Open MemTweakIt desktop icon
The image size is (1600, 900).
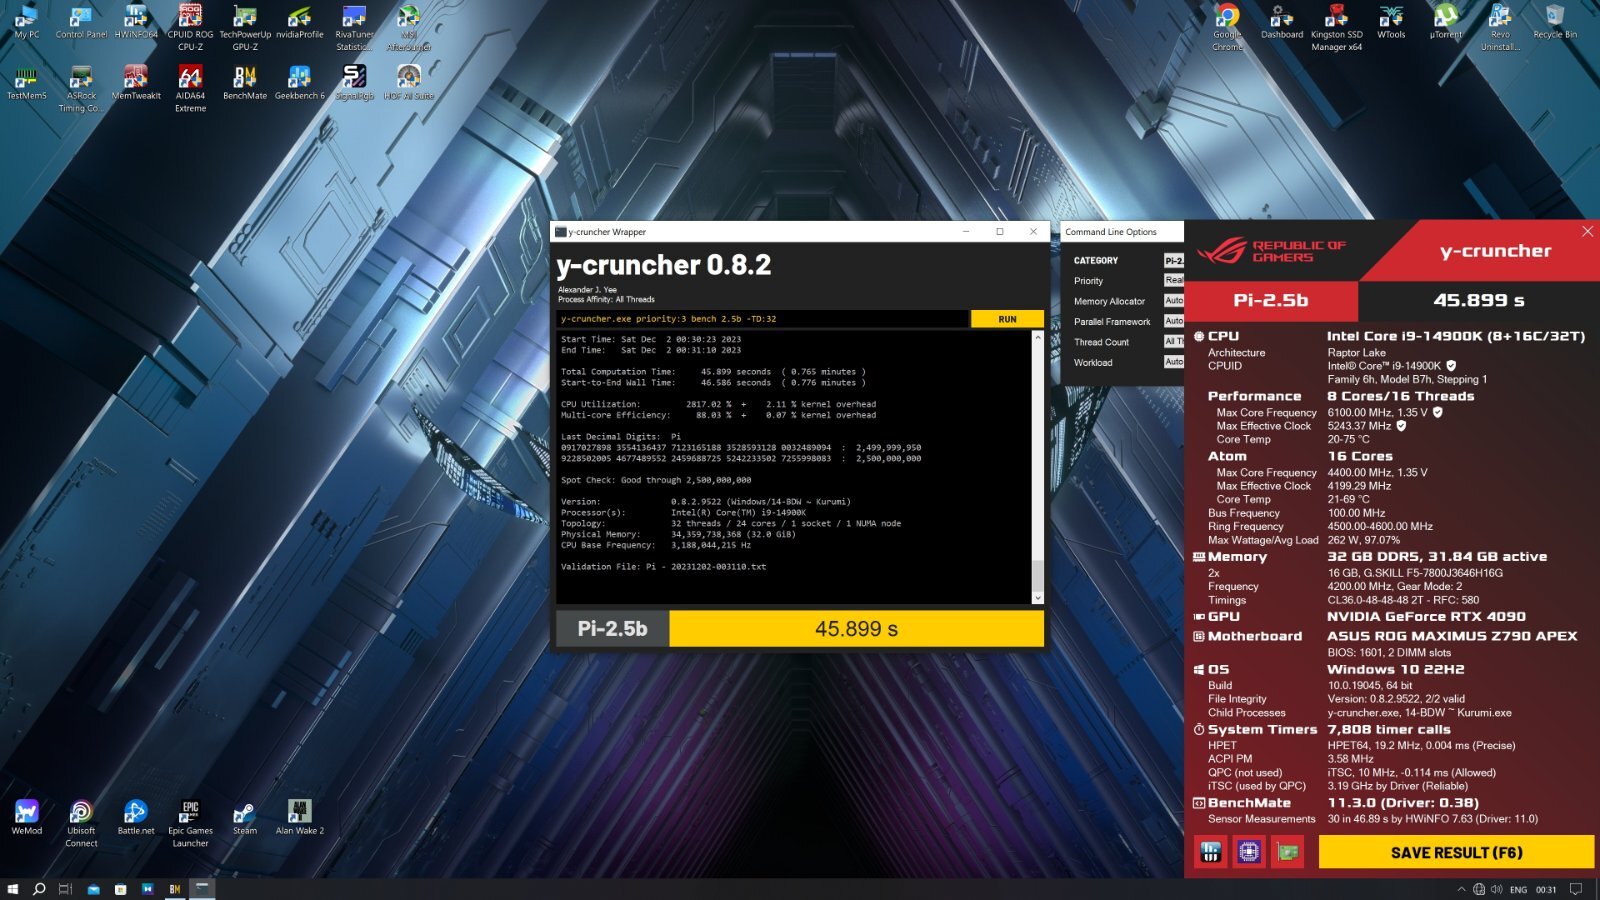pos(135,84)
